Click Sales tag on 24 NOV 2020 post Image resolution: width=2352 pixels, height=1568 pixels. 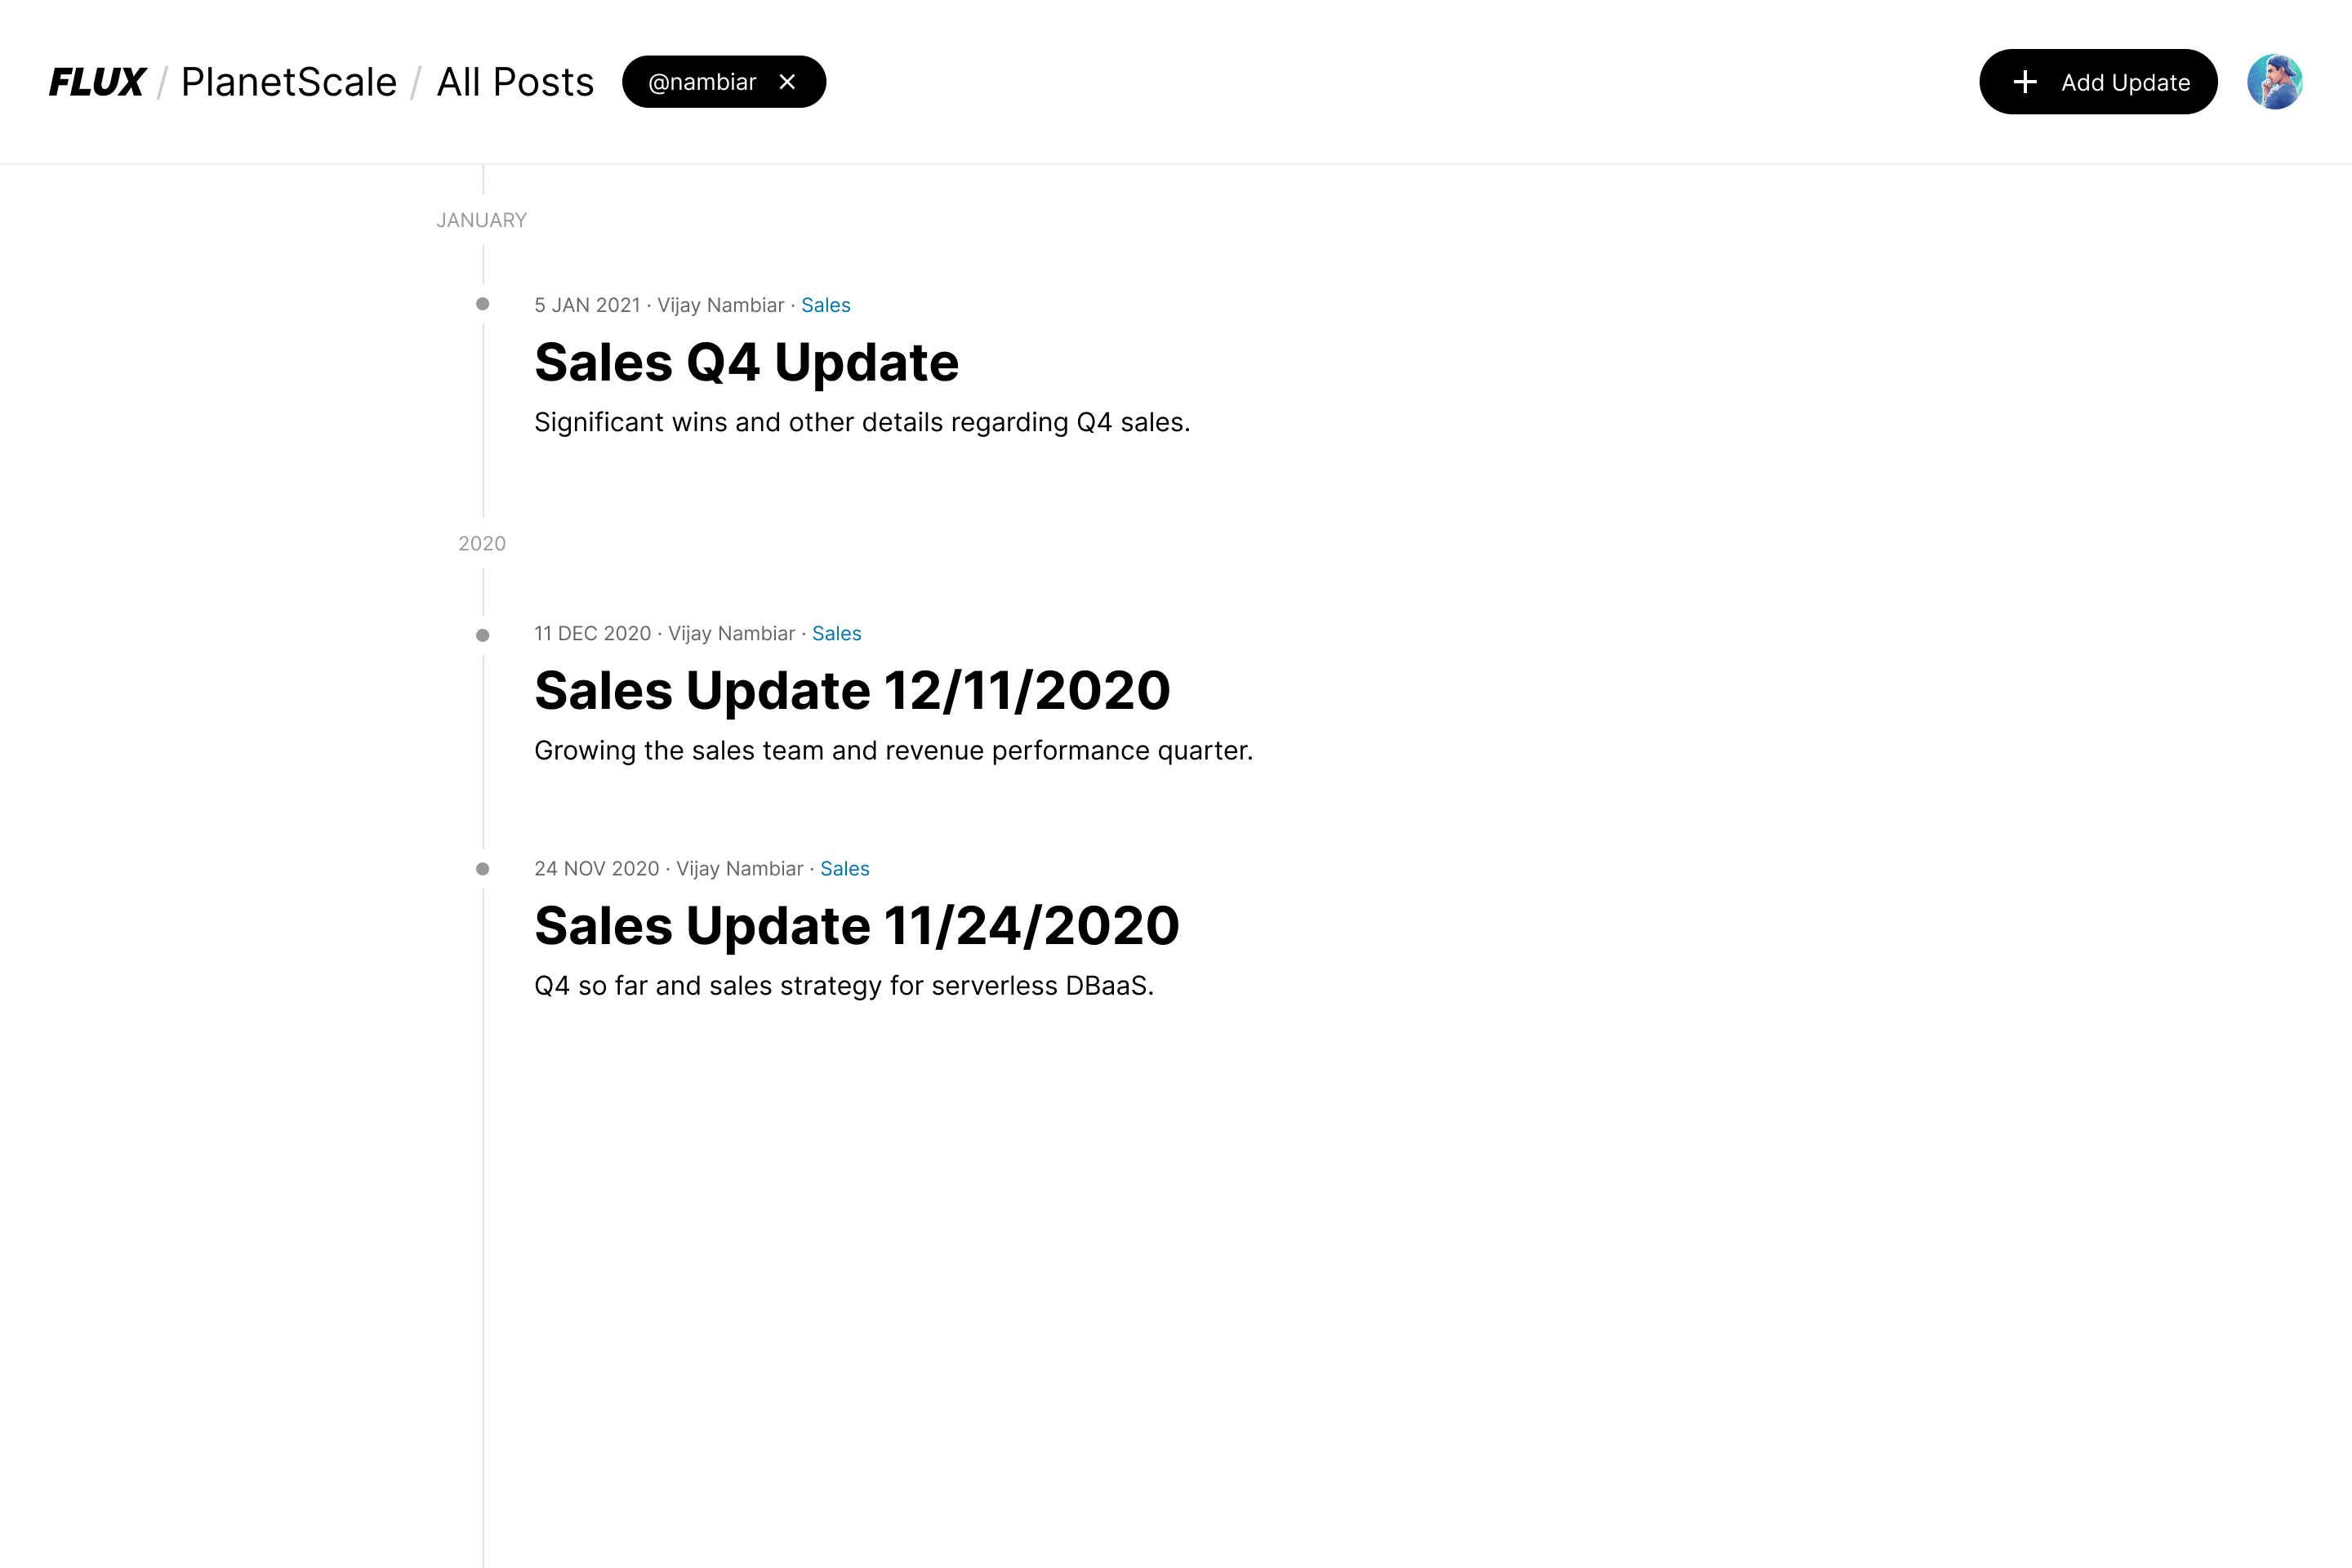pyautogui.click(x=844, y=868)
